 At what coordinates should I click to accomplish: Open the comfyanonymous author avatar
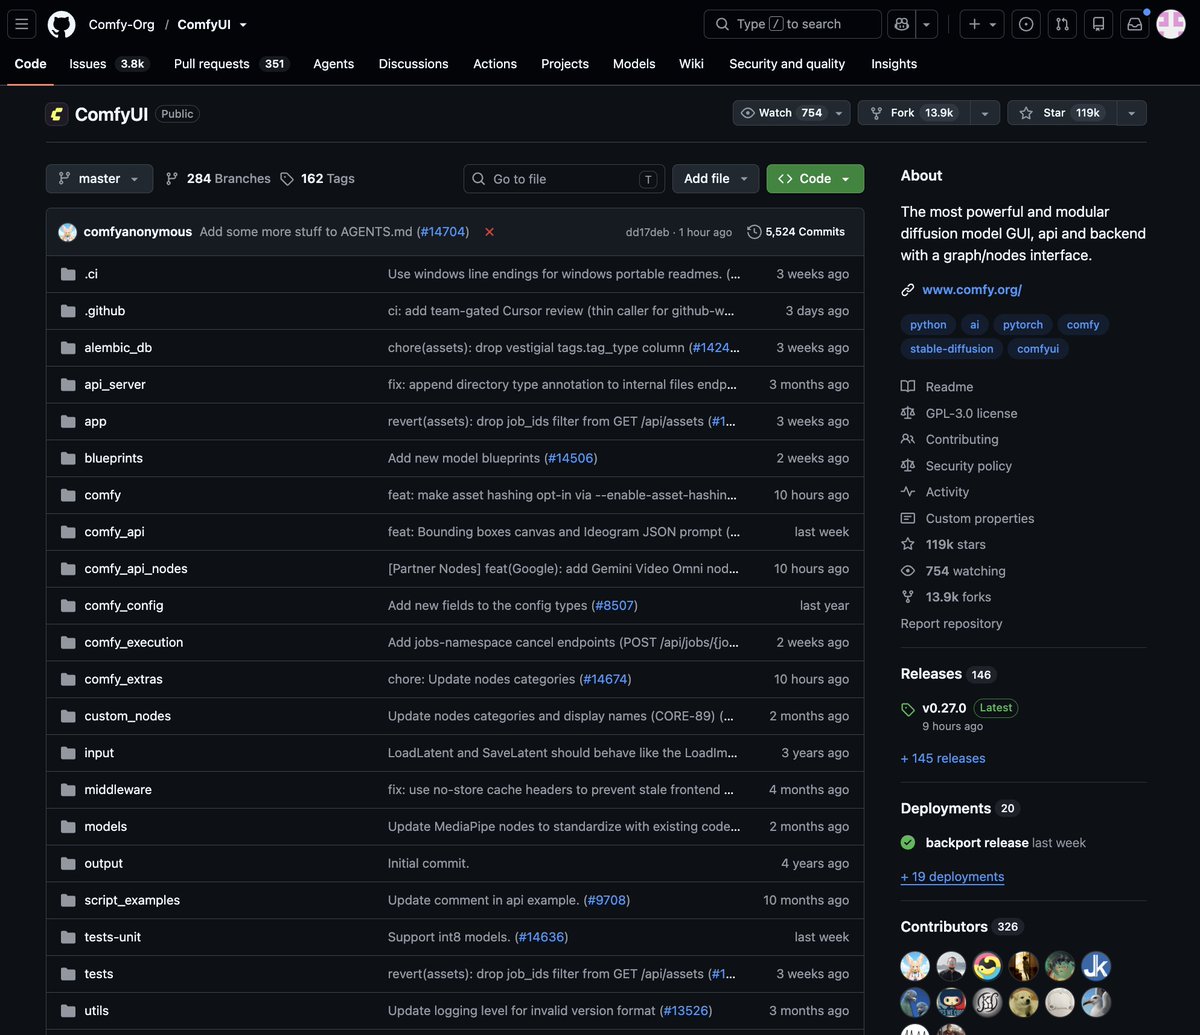[x=68, y=232]
